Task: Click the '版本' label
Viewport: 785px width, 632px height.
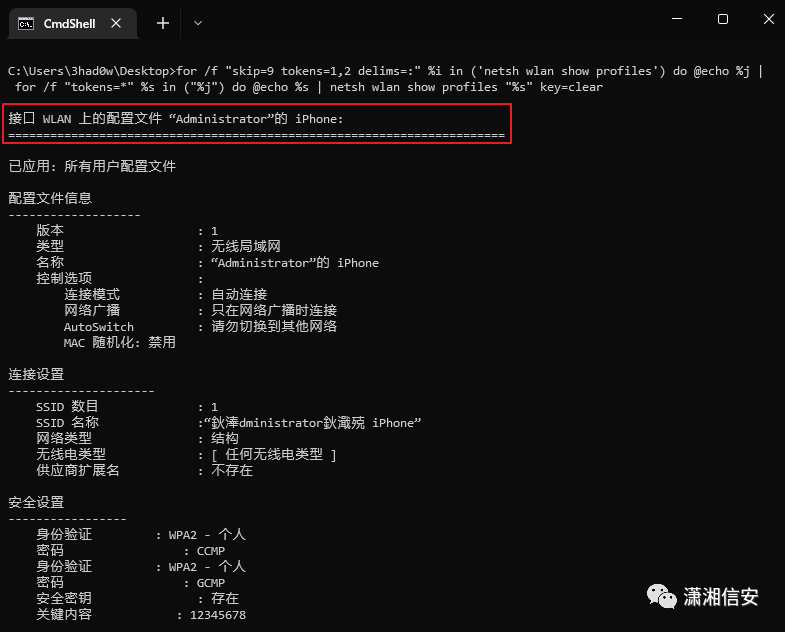Action: point(50,230)
